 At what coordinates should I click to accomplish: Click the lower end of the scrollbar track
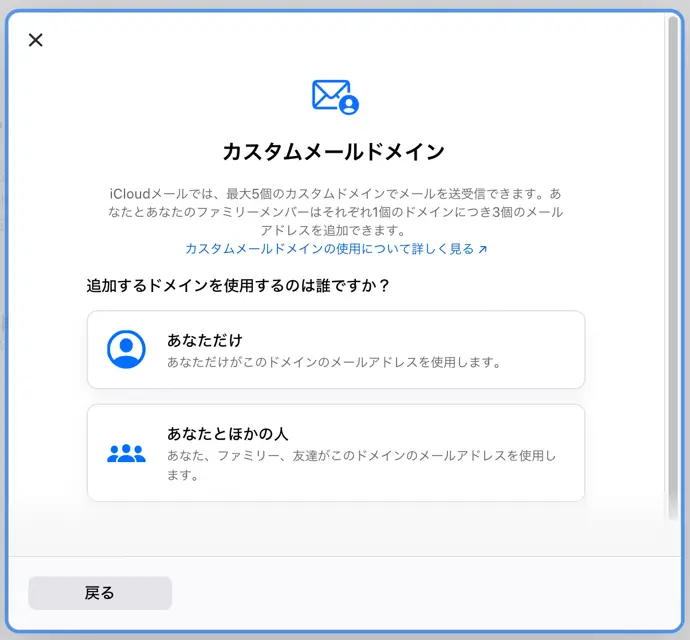(x=673, y=506)
